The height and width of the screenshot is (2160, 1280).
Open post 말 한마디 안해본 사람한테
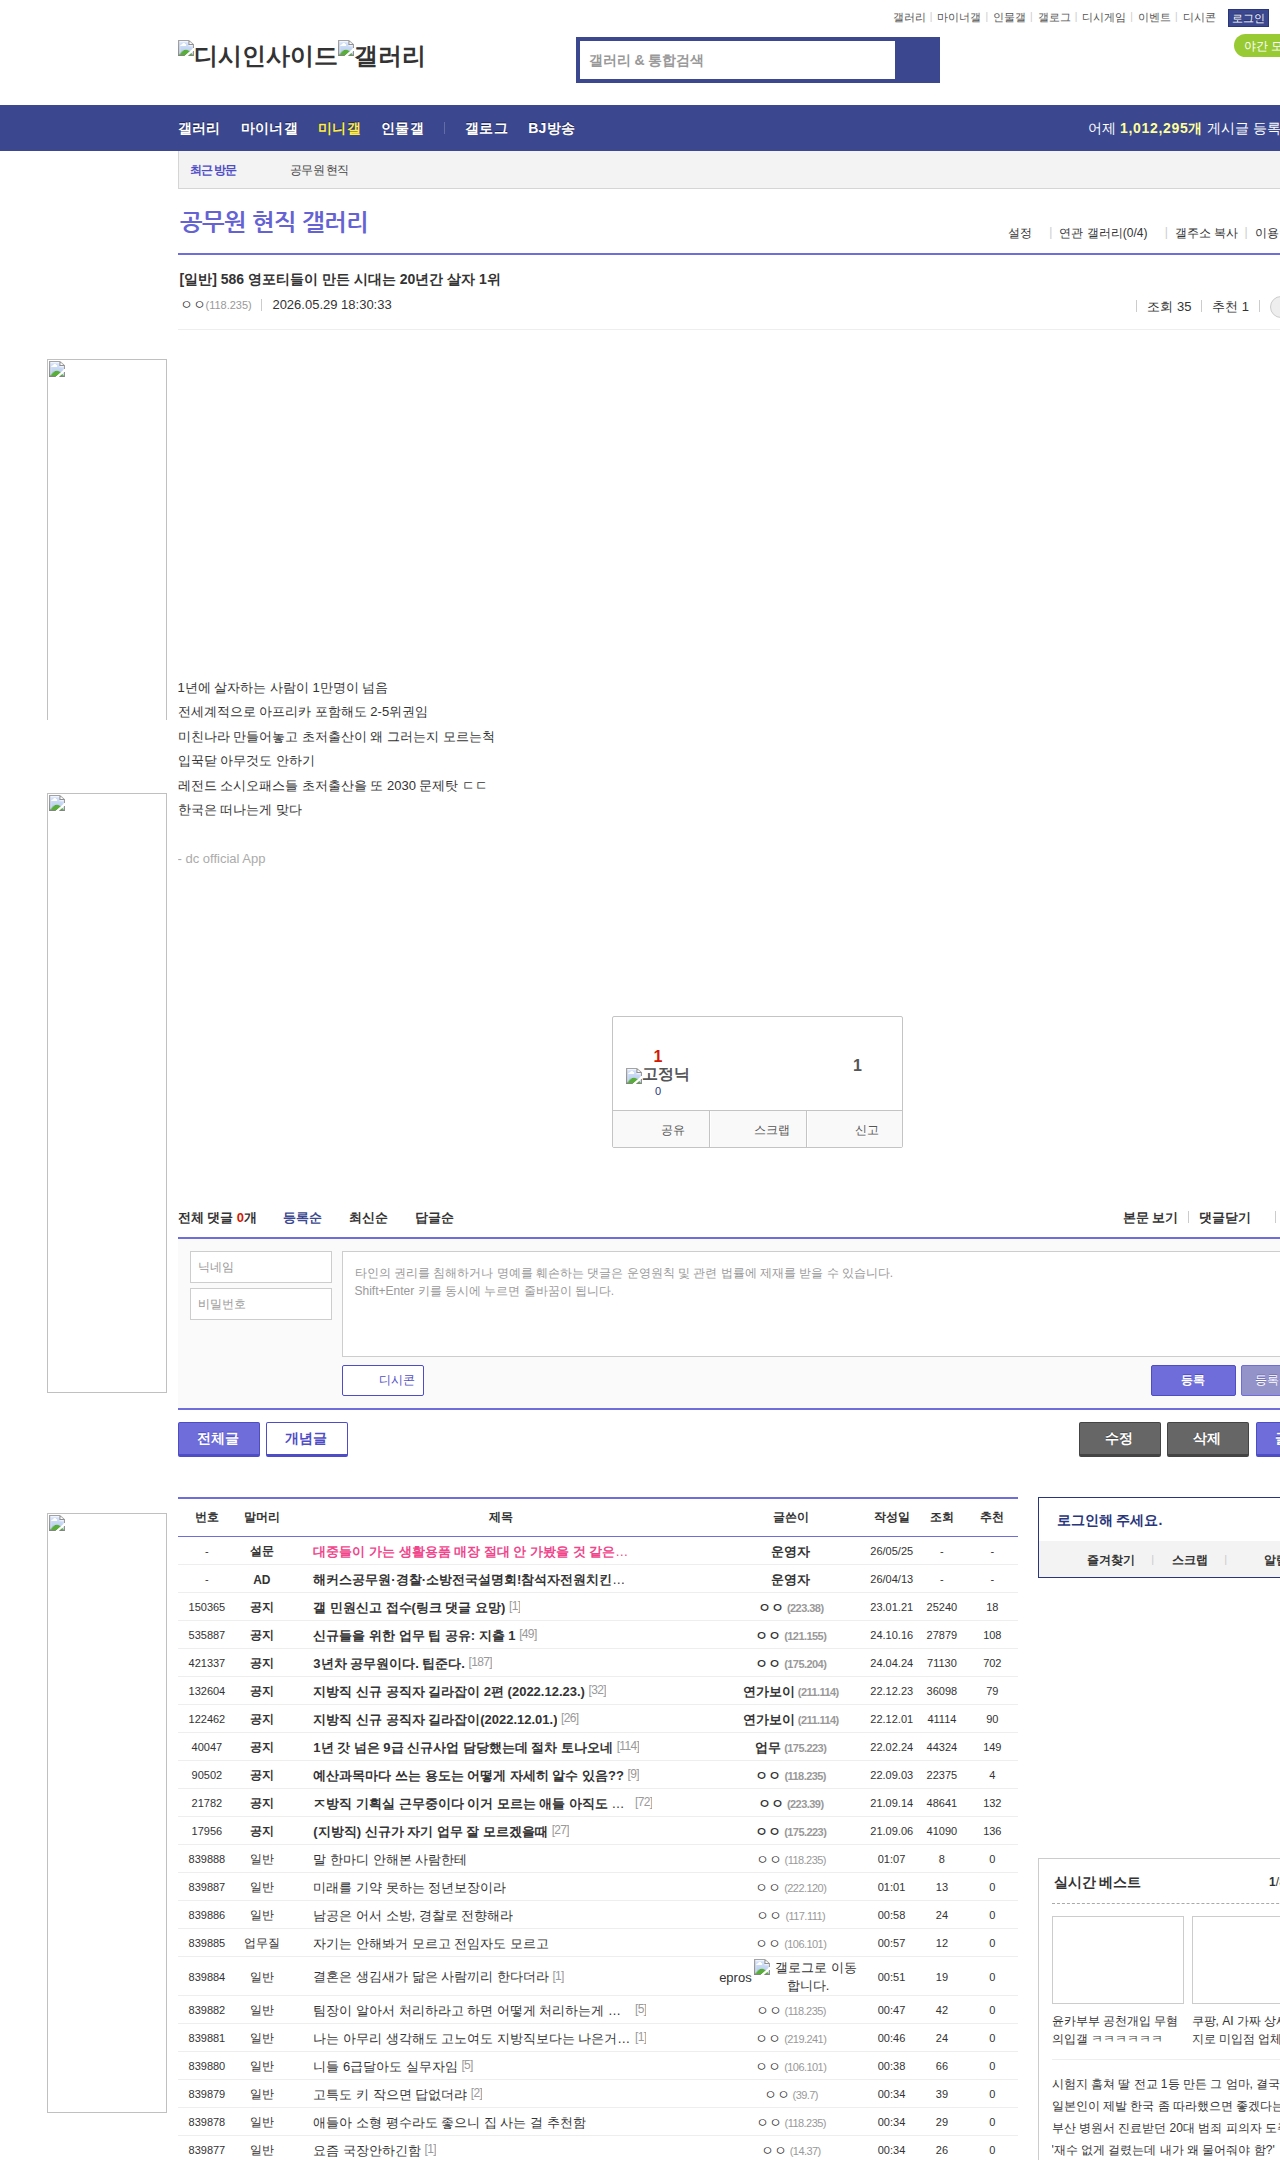(389, 1860)
